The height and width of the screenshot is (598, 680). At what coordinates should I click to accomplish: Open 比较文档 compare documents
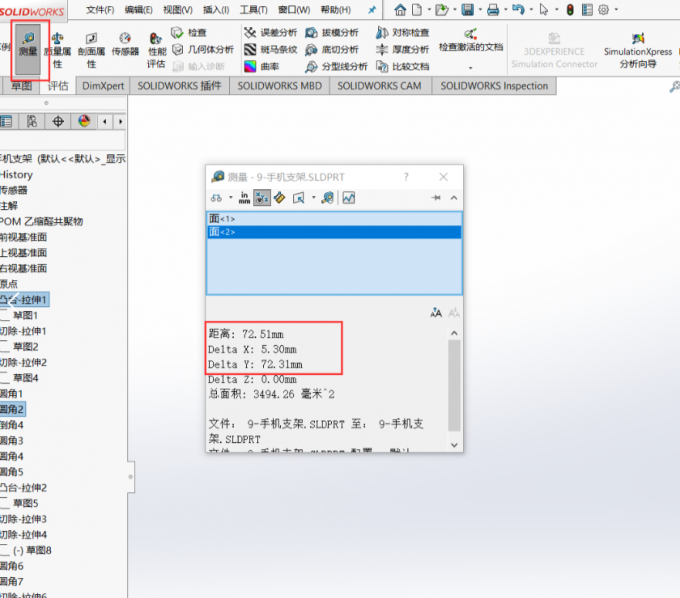402,66
